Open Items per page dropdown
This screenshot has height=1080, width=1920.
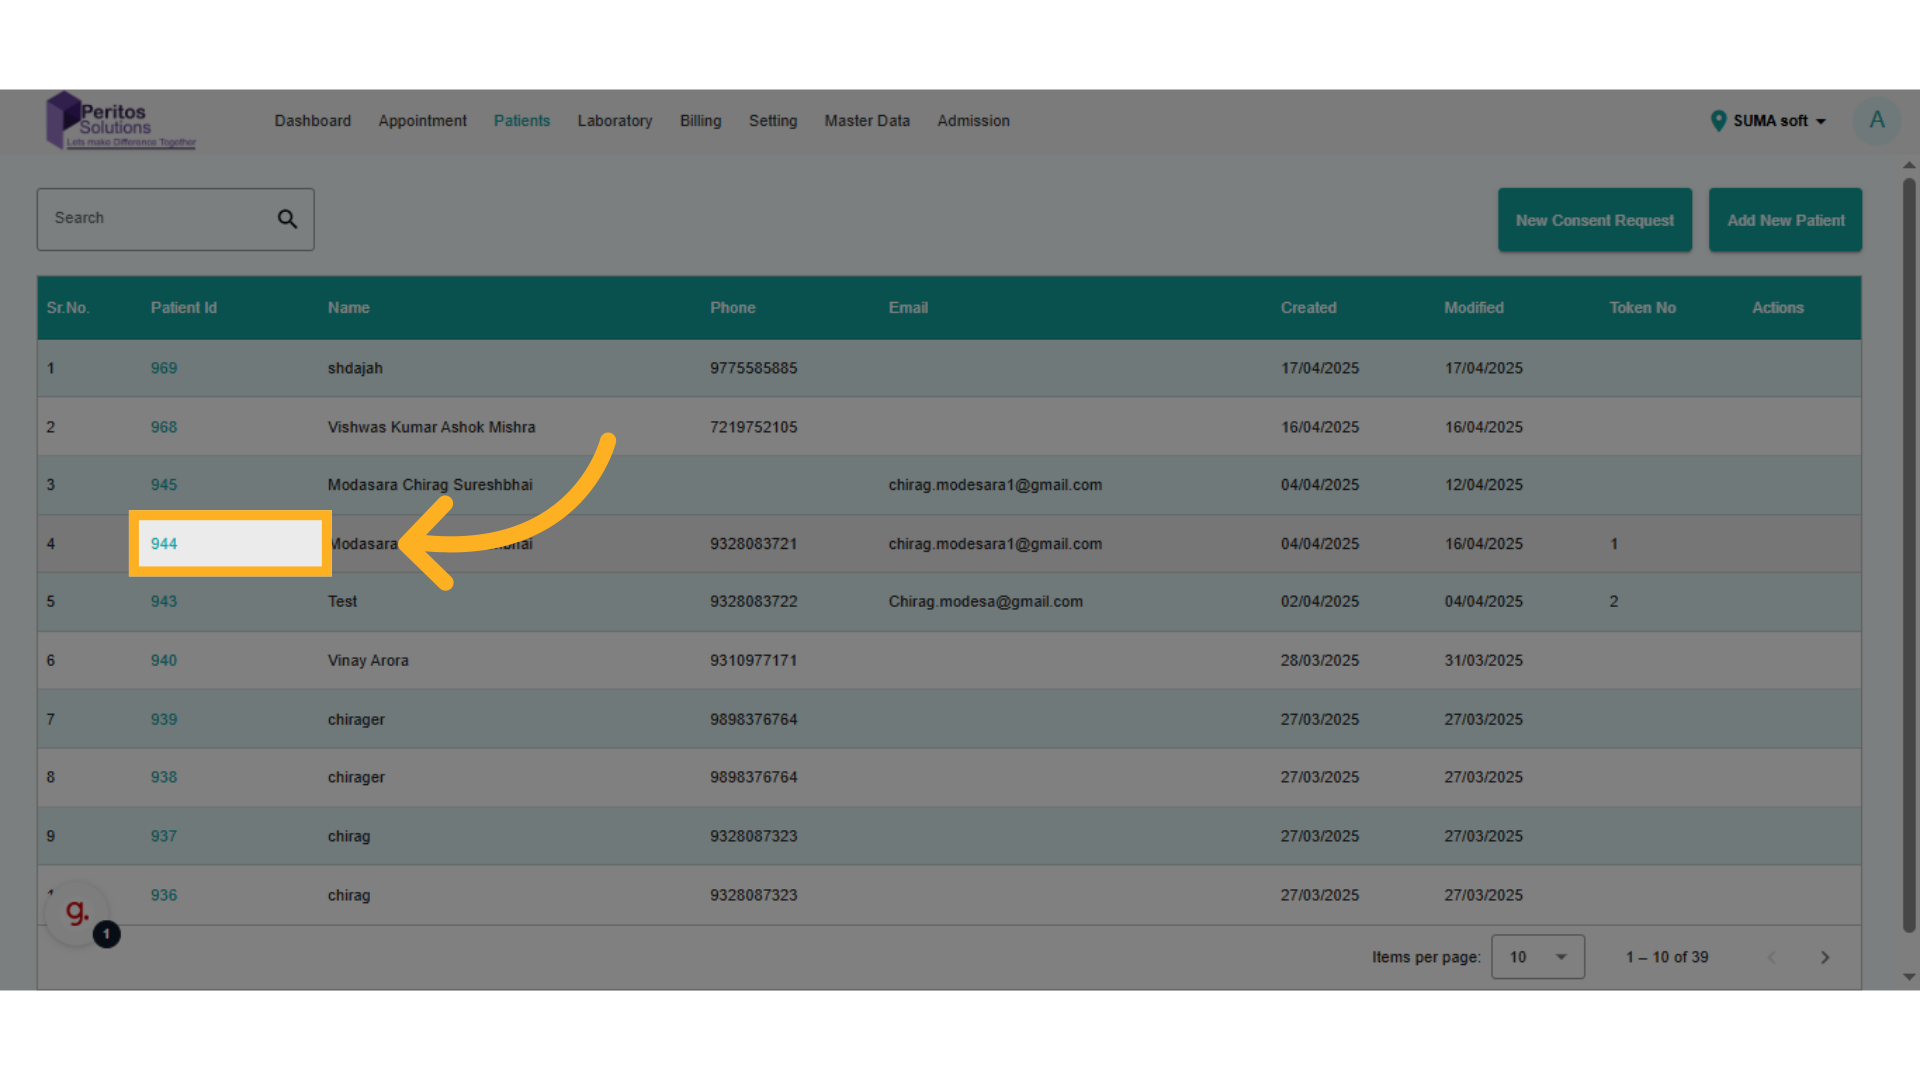coord(1537,957)
